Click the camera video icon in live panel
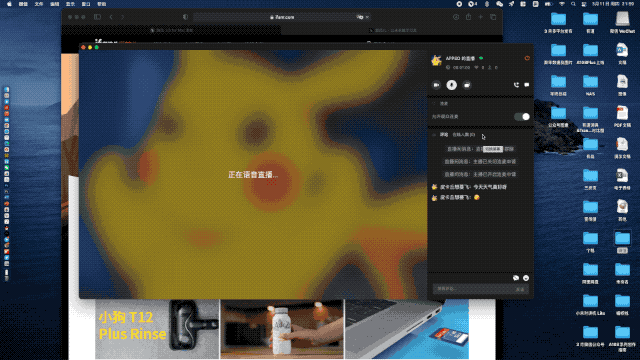The width and height of the screenshot is (640, 360). 436,85
